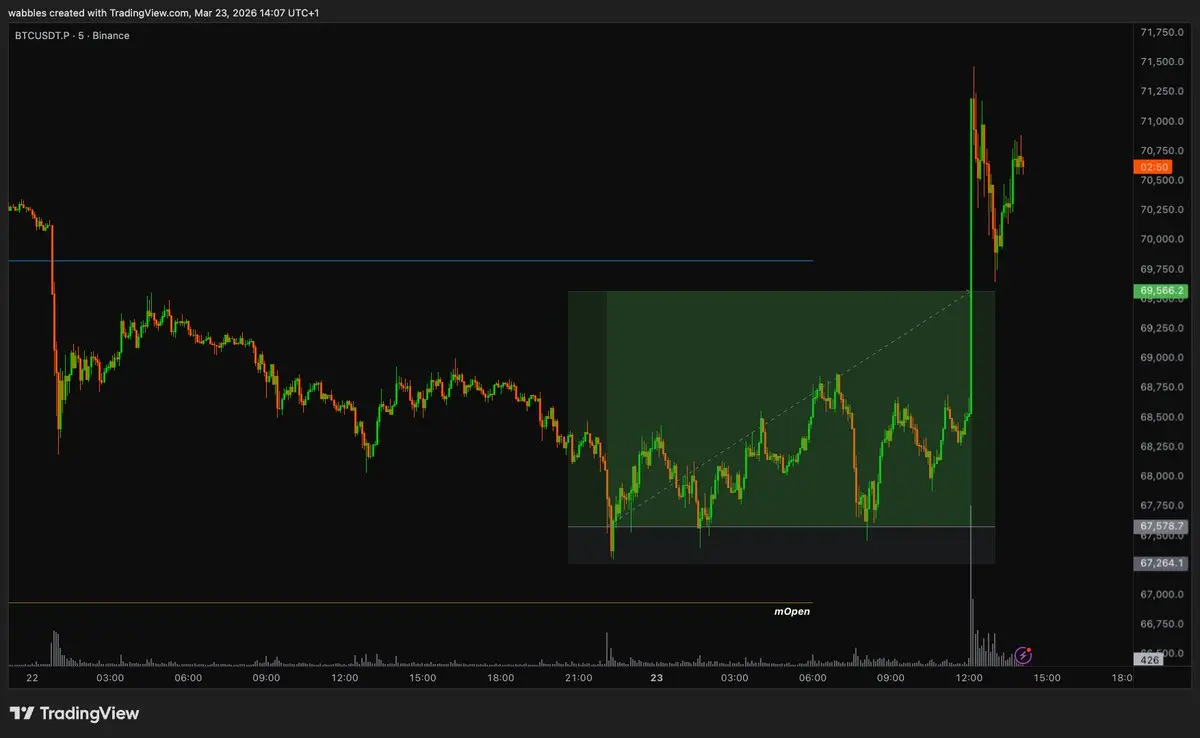The image size is (1200, 738).
Task: Click the 66,750.0 price axis label
Action: pos(1162,624)
